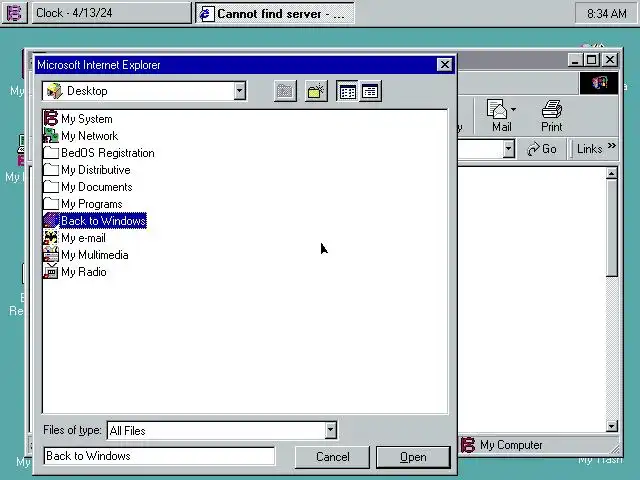The width and height of the screenshot is (640, 480).
Task: Expand the Files of type dropdown
Action: click(x=331, y=430)
